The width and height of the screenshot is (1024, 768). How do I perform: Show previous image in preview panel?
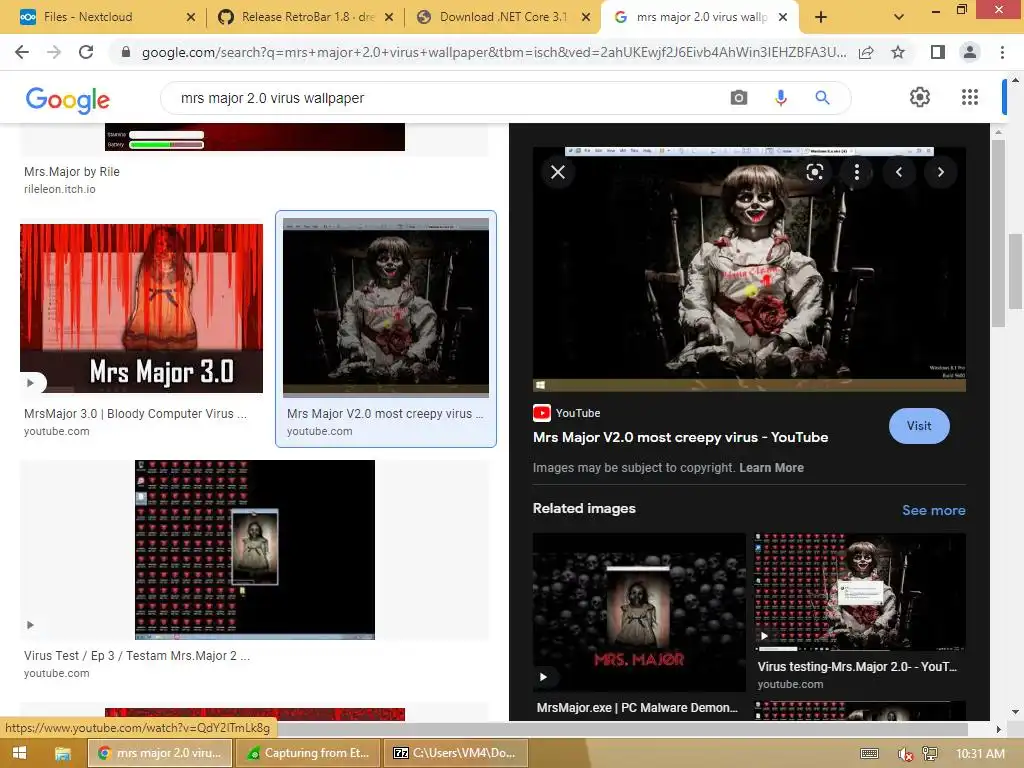[899, 172]
